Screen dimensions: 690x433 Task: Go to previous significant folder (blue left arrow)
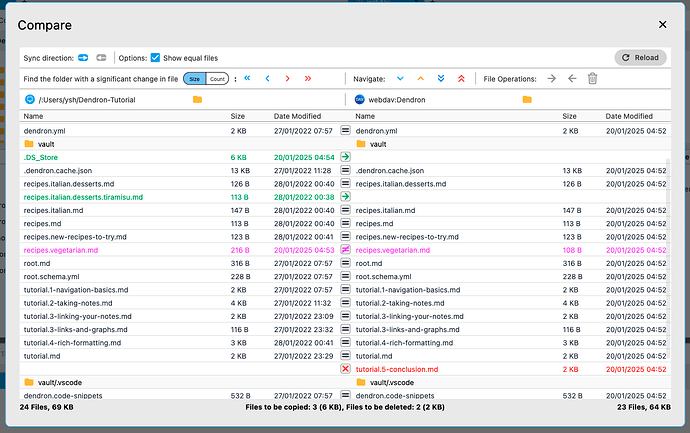point(268,78)
